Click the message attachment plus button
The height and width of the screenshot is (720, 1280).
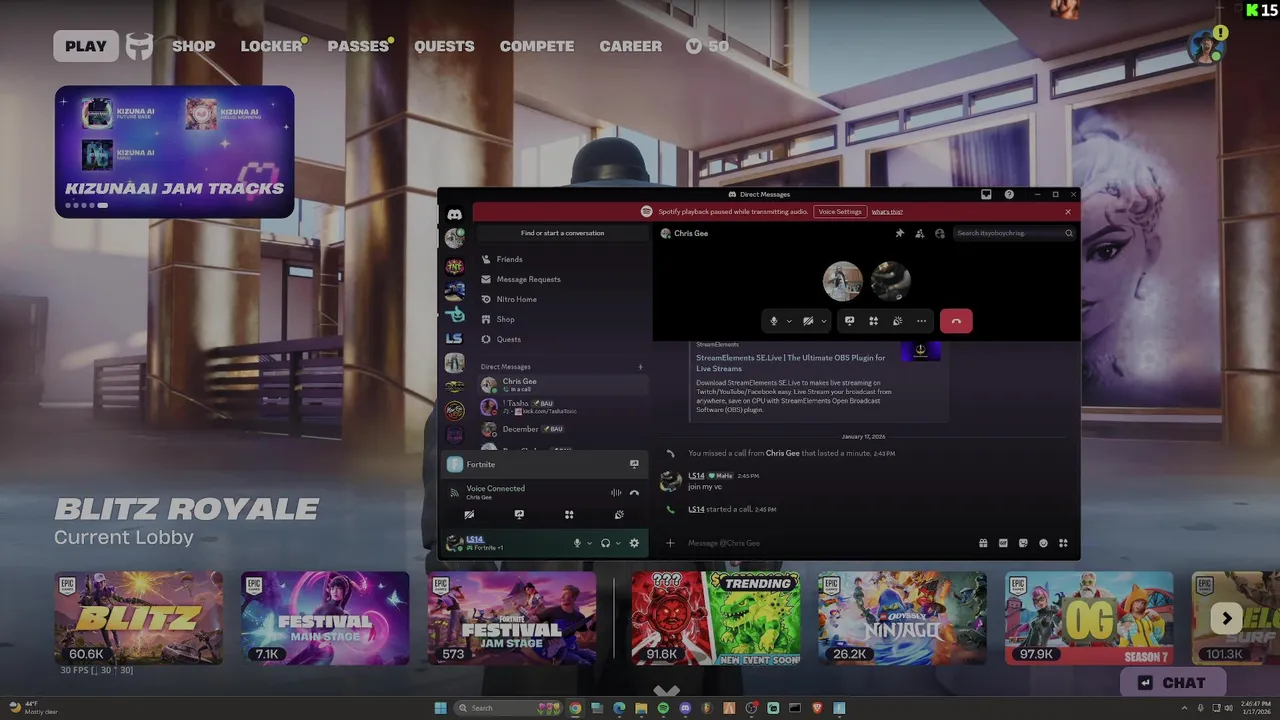pos(670,543)
